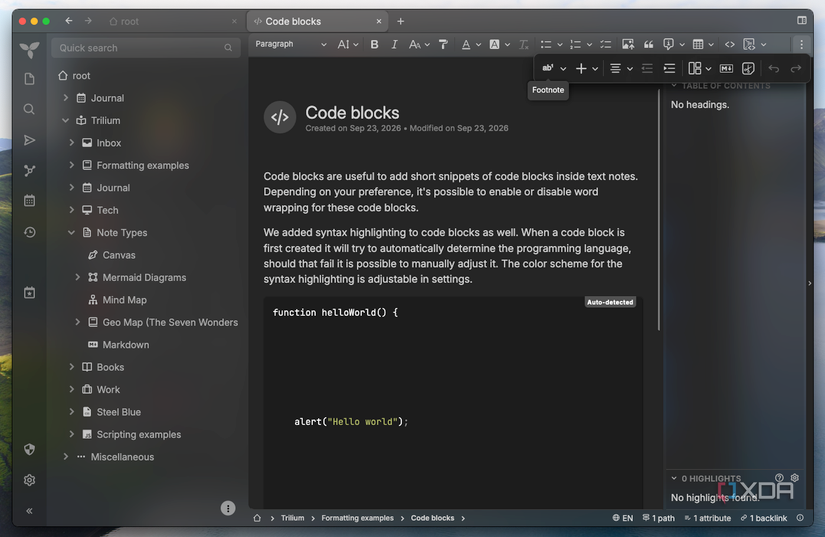Click the cut-and-paste to sub-note icon
Viewport: 825px width, 537px height.
pyautogui.click(x=748, y=68)
